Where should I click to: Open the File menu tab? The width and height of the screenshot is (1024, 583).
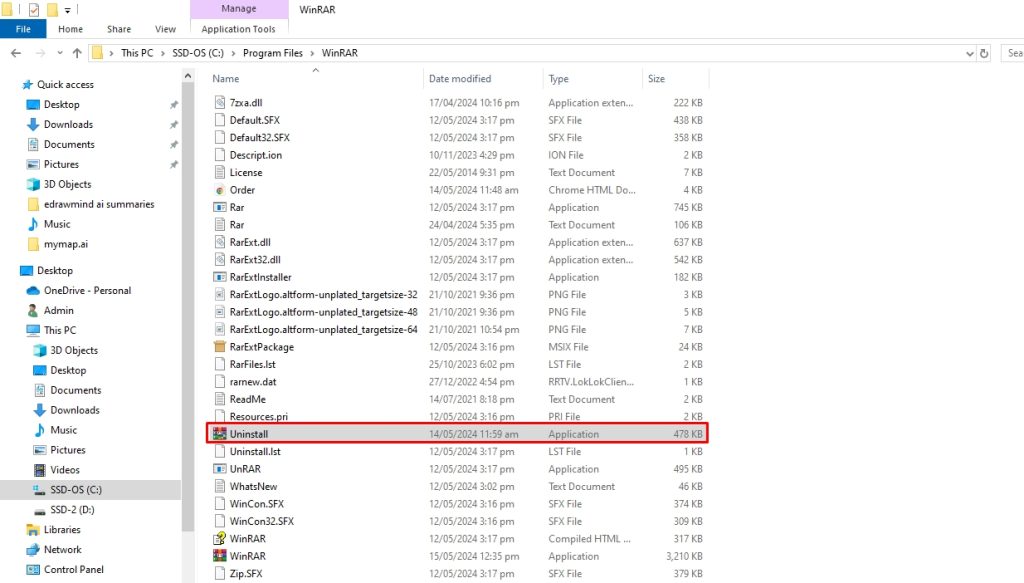(x=23, y=29)
